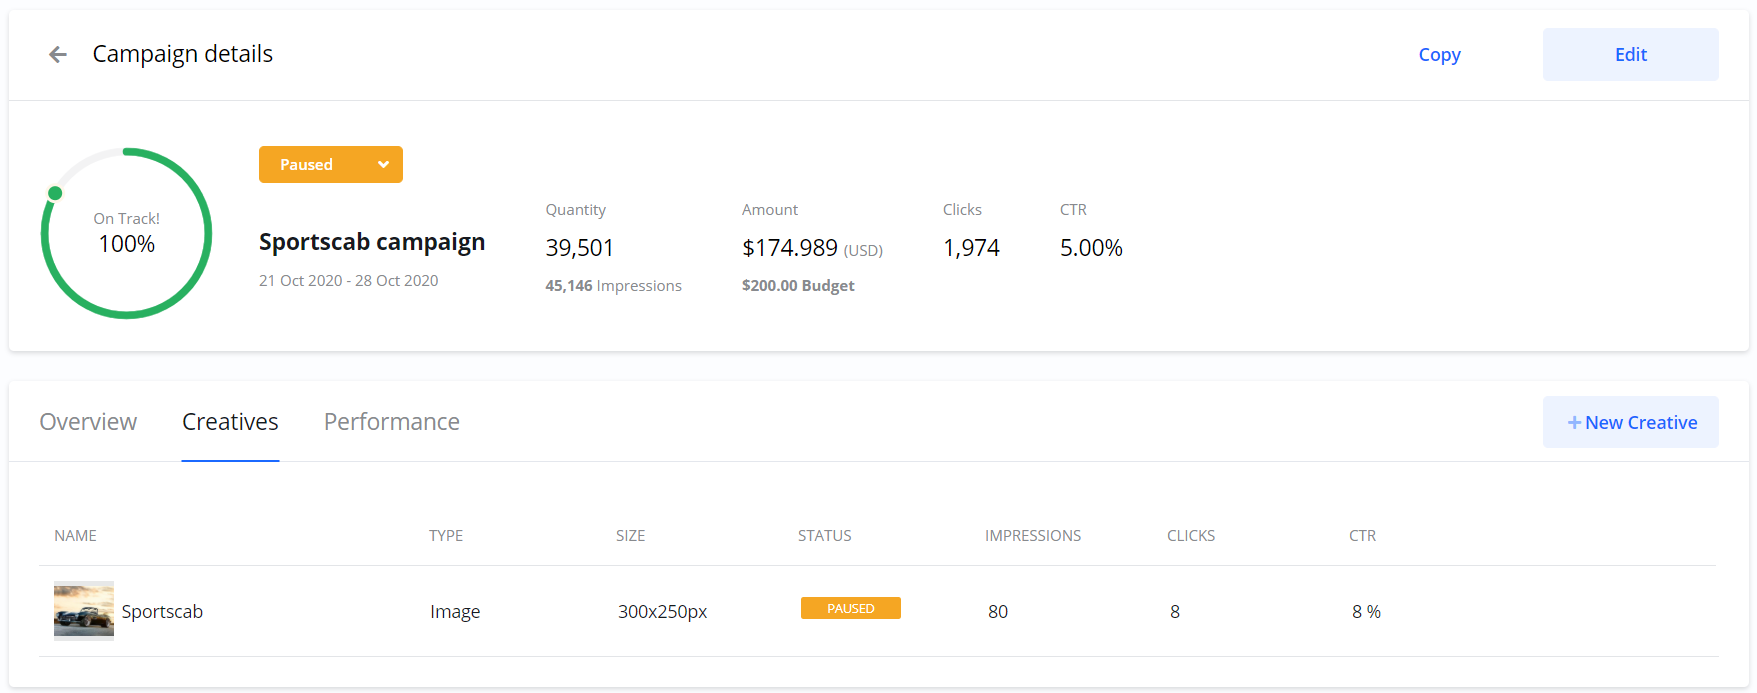Click the Copy link in the header
This screenshot has height=693, width=1757.
pyautogui.click(x=1439, y=55)
